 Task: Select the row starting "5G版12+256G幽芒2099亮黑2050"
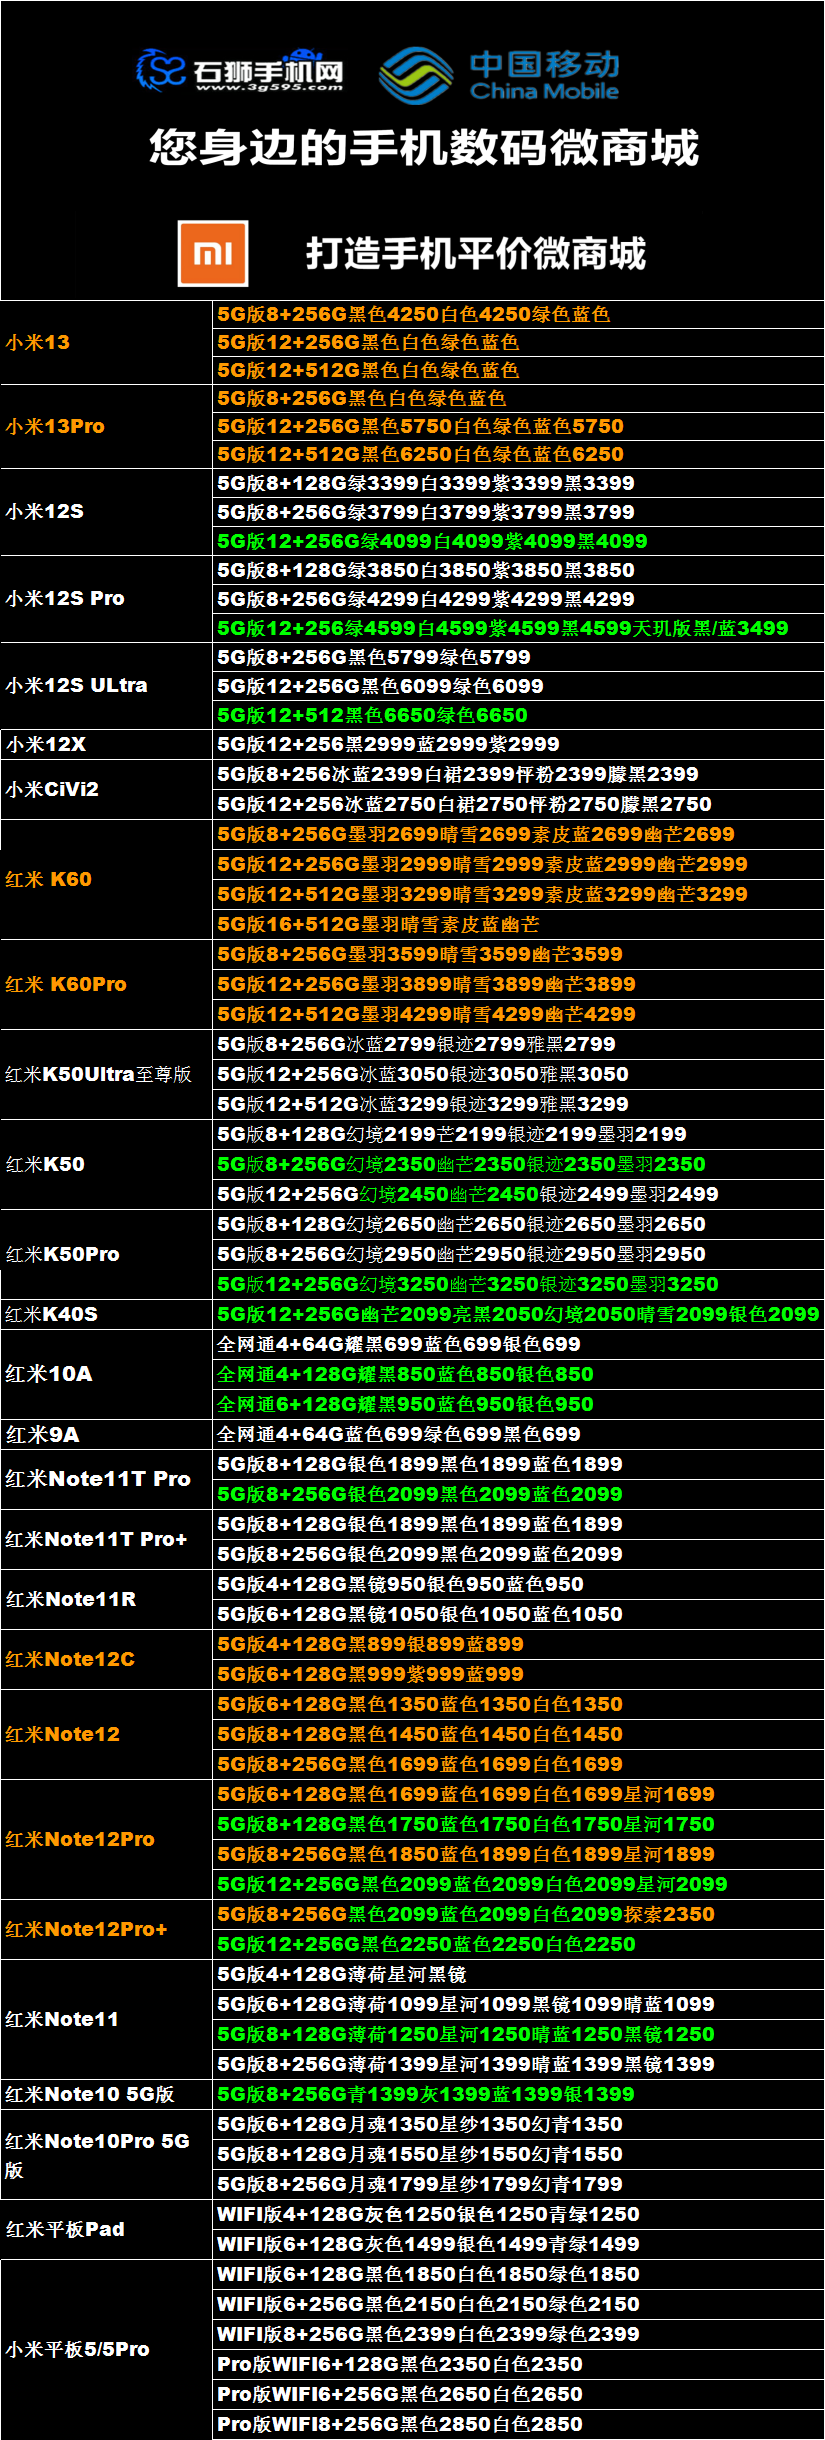[519, 1314]
